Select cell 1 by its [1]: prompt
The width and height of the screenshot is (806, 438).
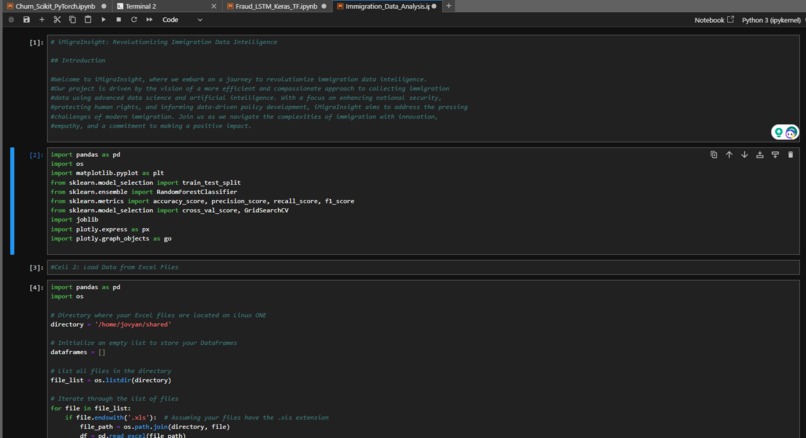pos(36,43)
